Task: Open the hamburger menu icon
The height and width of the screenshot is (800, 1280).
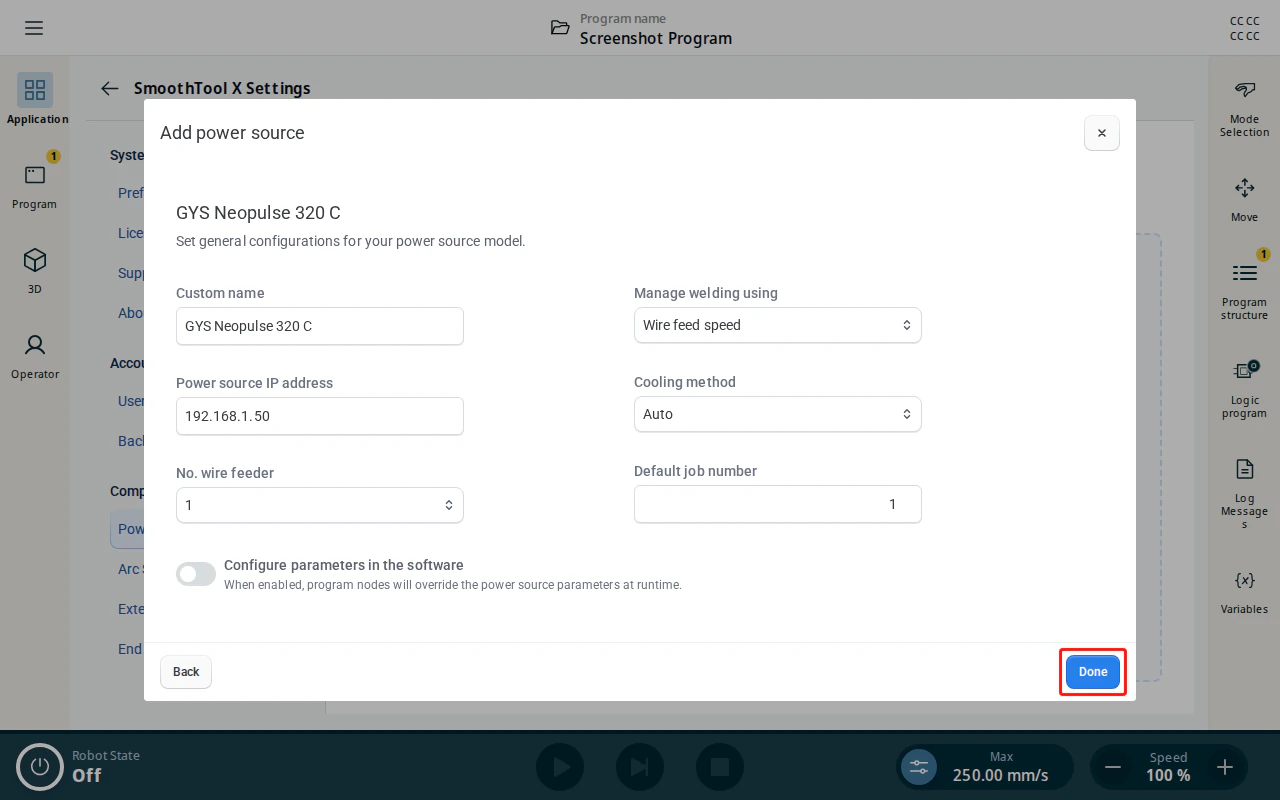Action: [x=34, y=28]
